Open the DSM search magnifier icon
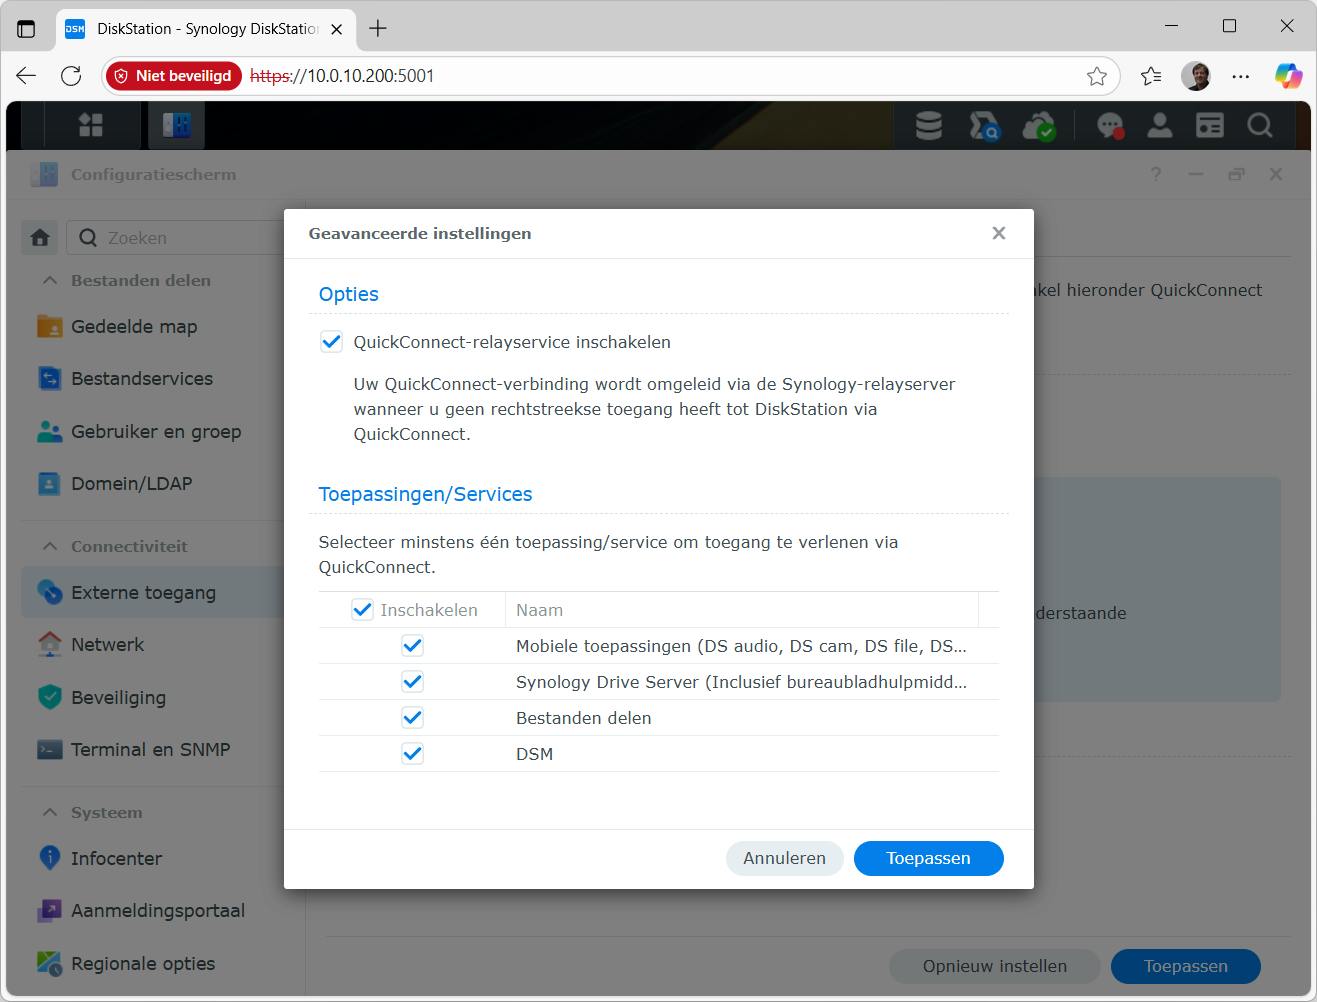This screenshot has height=1002, width=1317. [x=1260, y=125]
